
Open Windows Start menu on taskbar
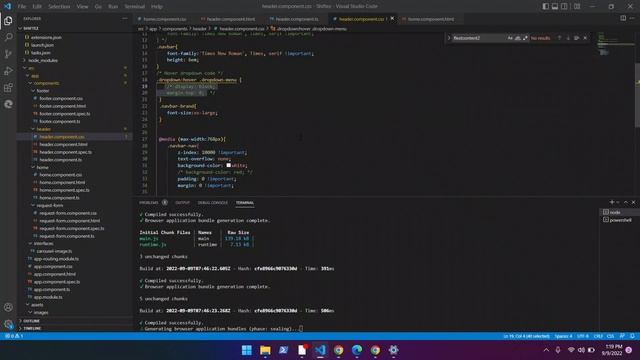tap(247, 350)
